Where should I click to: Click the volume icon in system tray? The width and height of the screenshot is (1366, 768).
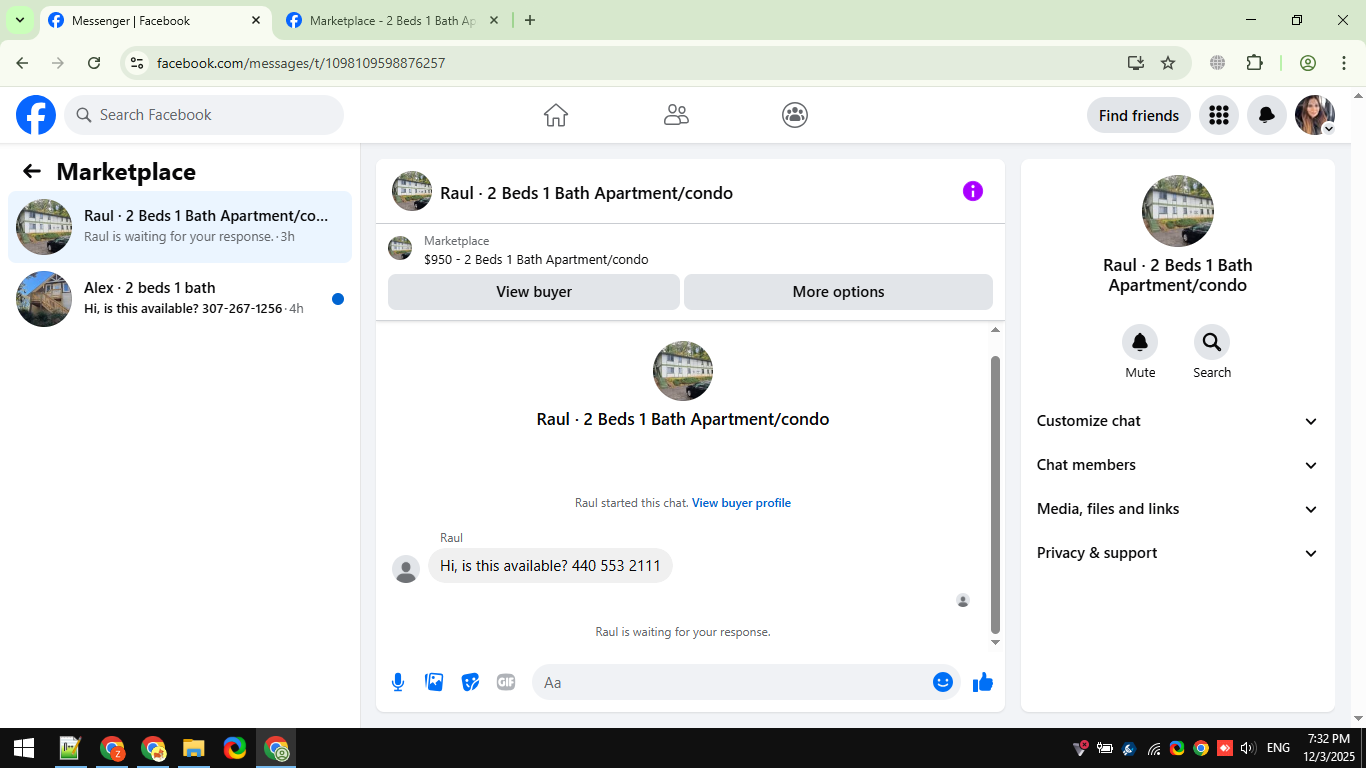point(1247,748)
